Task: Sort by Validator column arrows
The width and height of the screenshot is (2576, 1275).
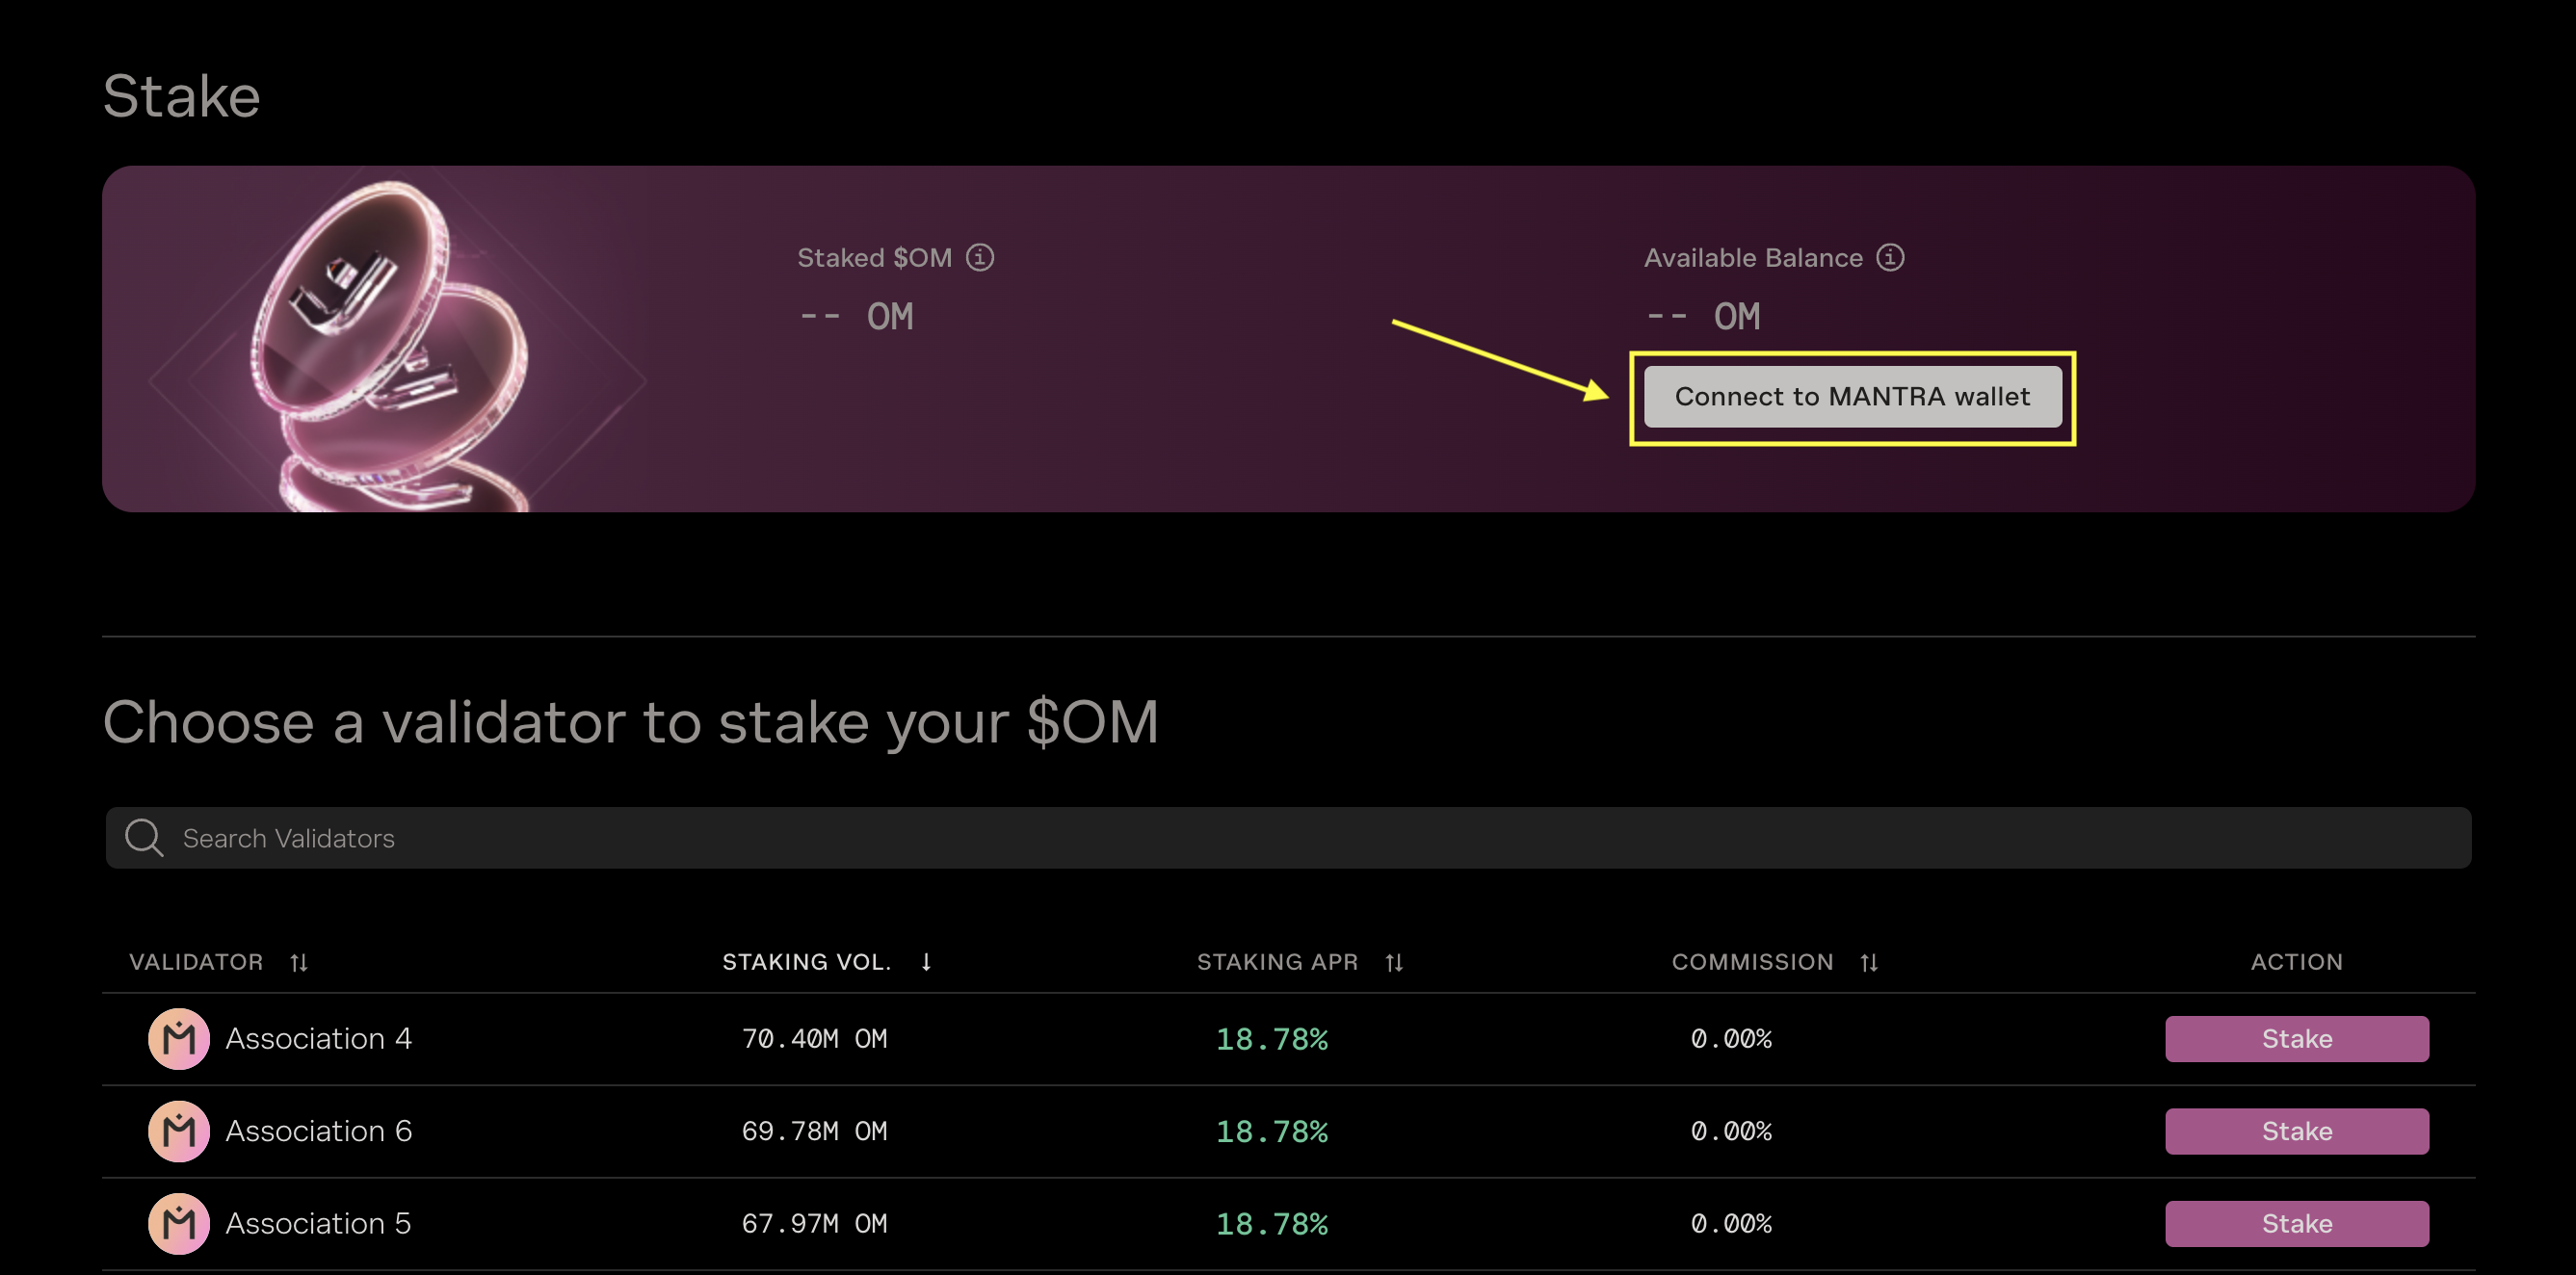Action: pos(298,962)
